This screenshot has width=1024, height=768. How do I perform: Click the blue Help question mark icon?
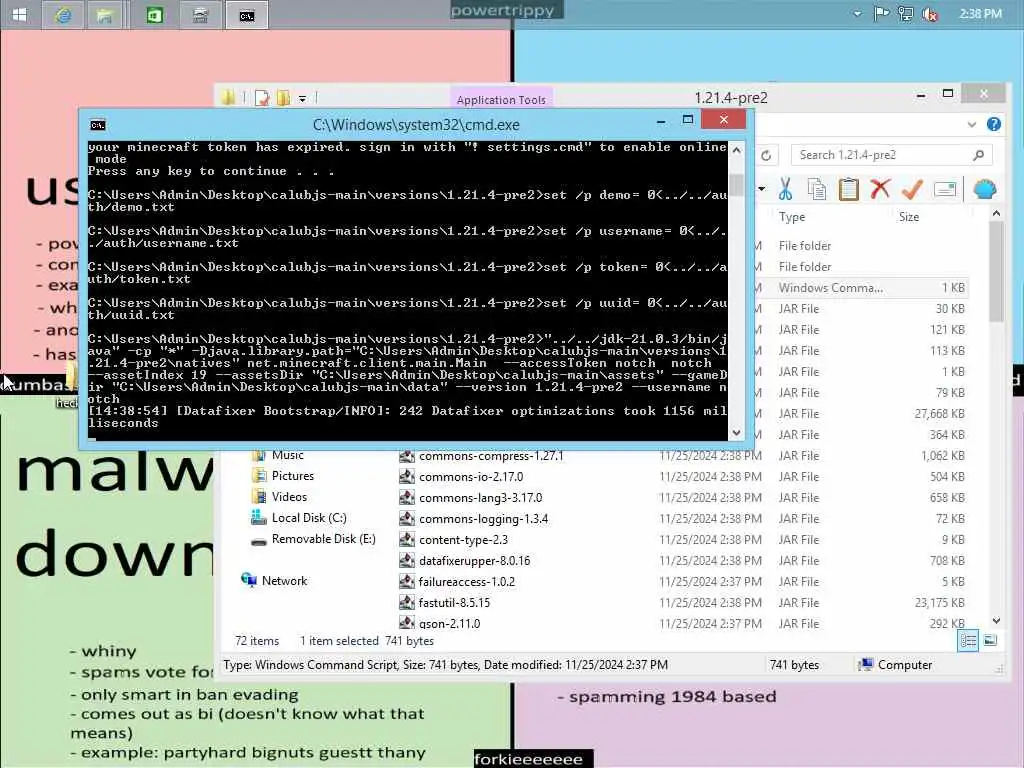[994, 124]
